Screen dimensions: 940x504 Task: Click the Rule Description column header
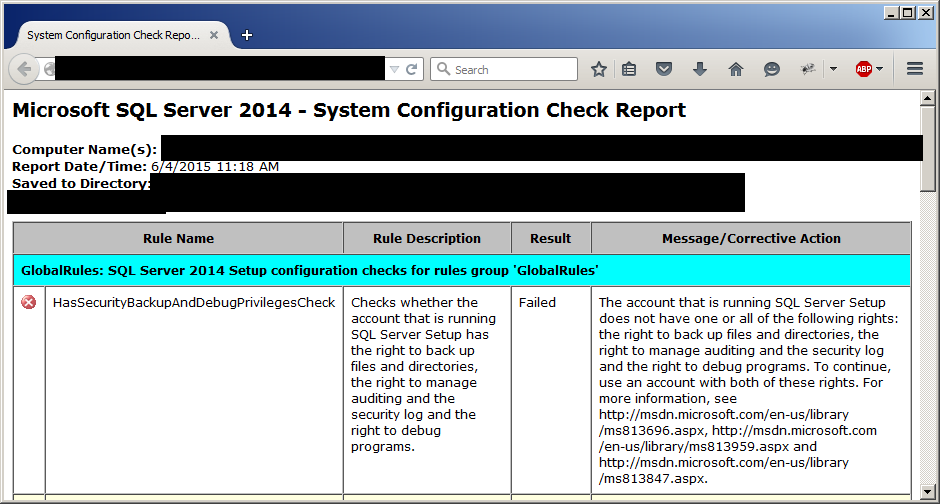(427, 239)
